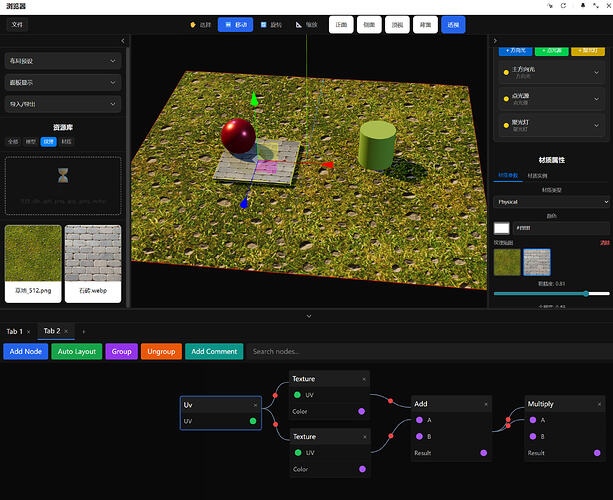Click Uv node green output port
613x500 pixels.
tap(253, 421)
